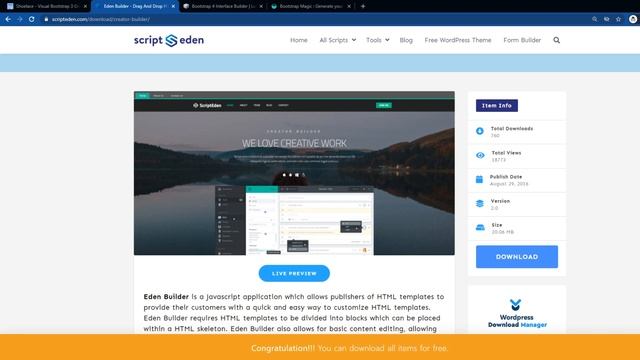Click the 'Wordpress Download Manager' text
640x360 pixels.
click(x=517, y=321)
